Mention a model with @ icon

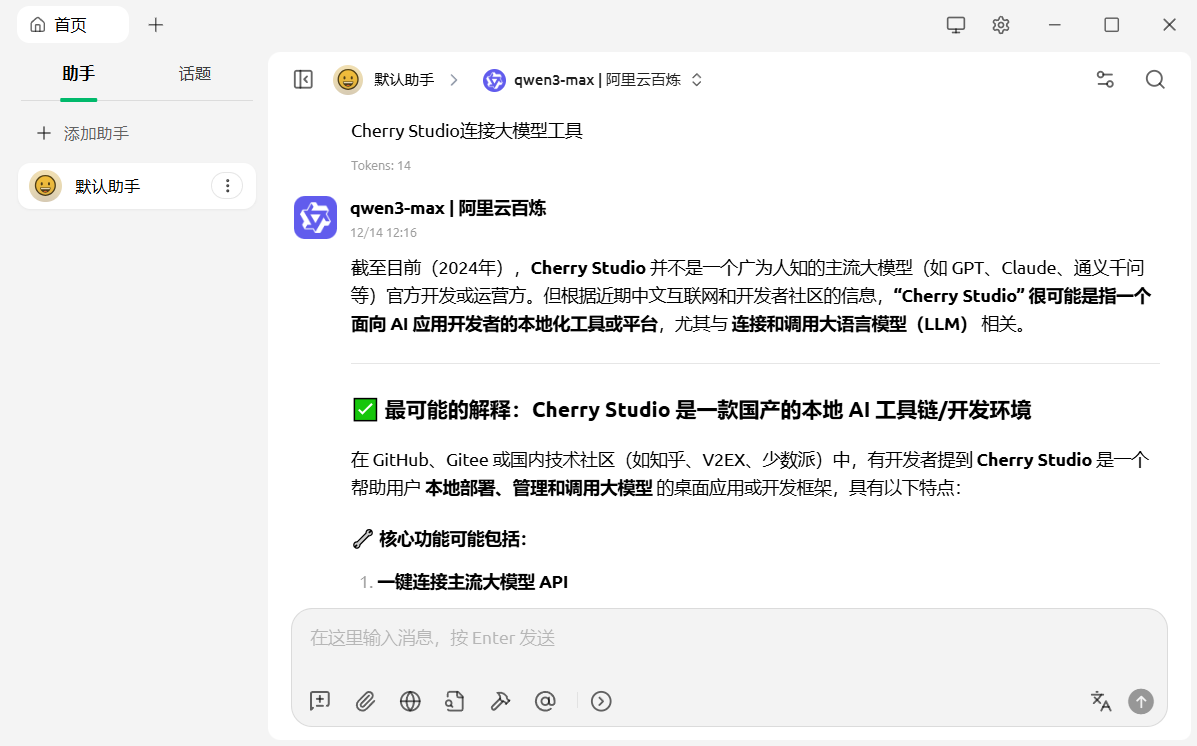pyautogui.click(x=545, y=701)
